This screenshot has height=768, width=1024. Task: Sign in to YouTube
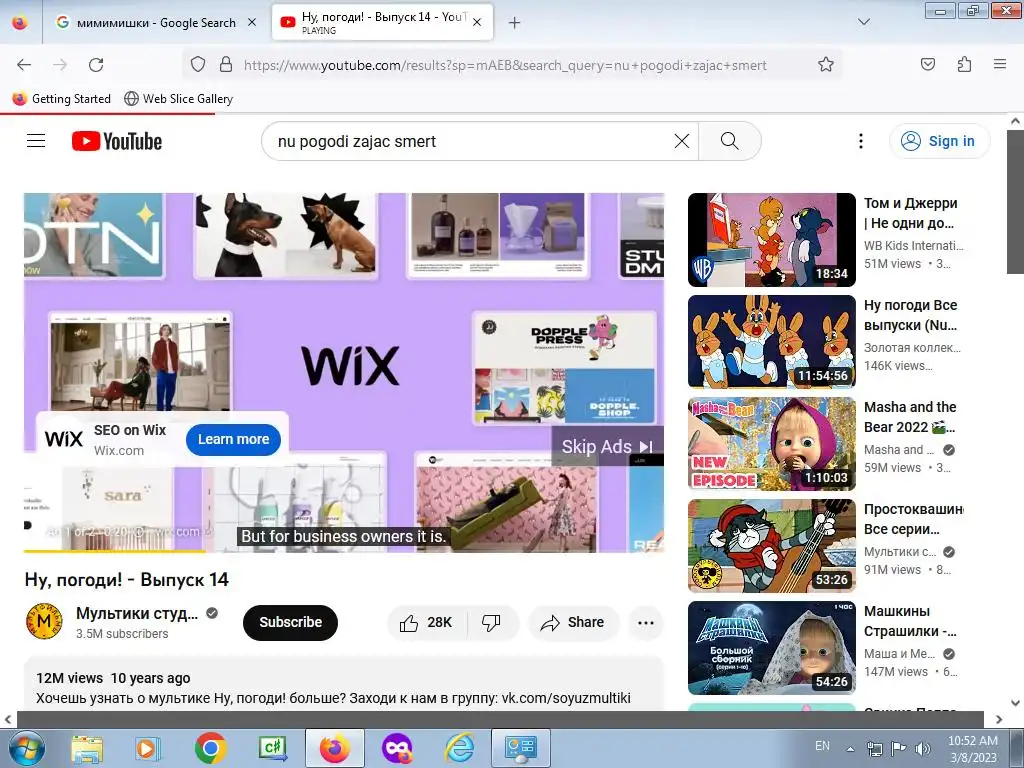[939, 141]
